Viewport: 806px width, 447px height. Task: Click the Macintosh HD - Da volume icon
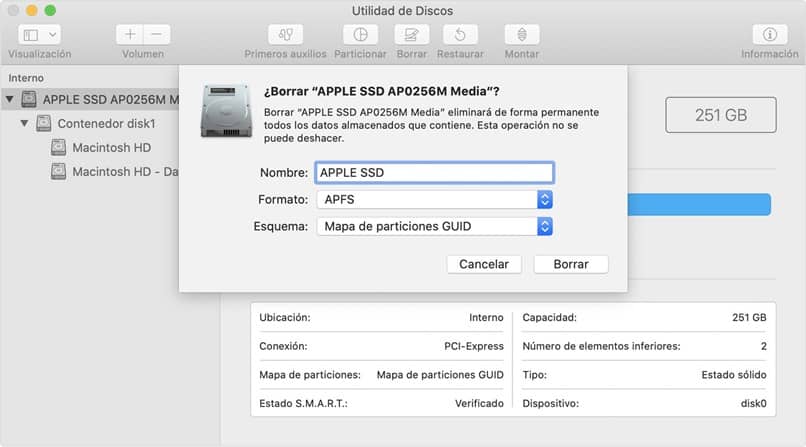pyautogui.click(x=59, y=172)
